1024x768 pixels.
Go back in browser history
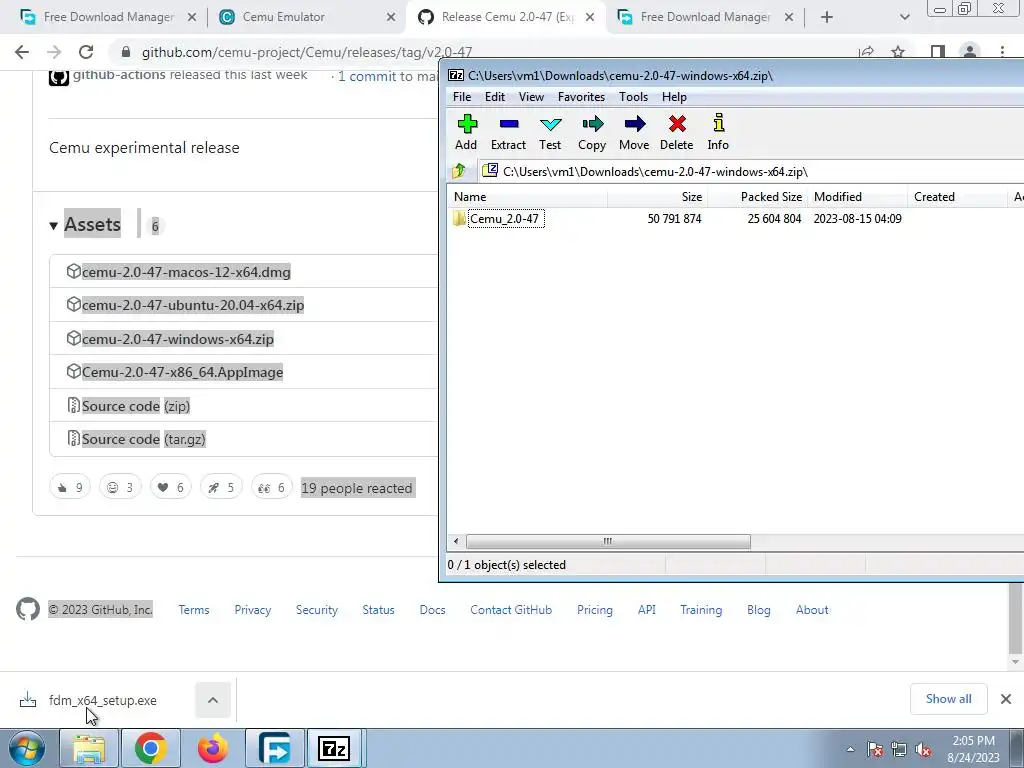click(22, 52)
